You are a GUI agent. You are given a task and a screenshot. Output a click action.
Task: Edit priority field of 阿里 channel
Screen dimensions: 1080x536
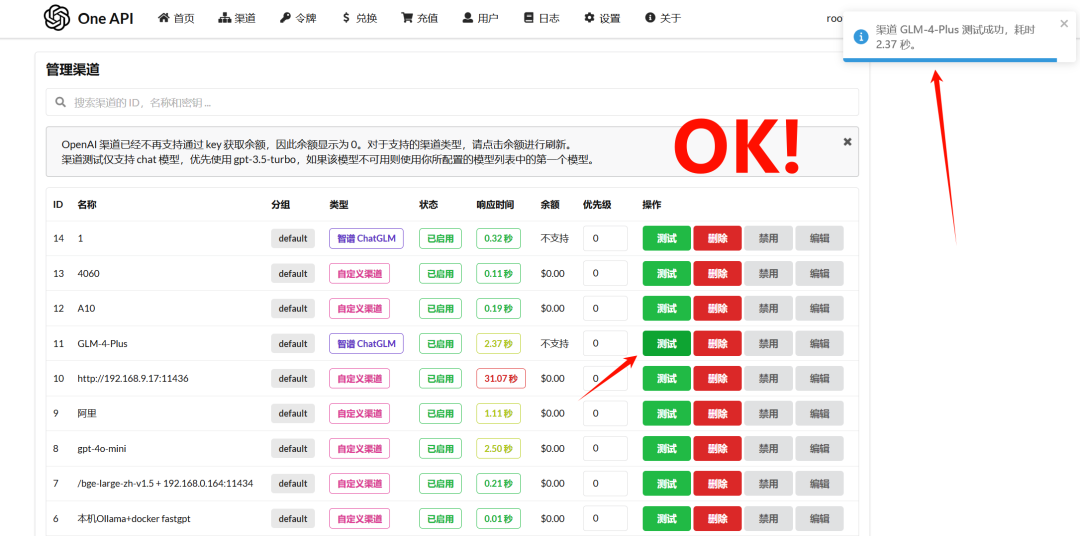click(605, 413)
